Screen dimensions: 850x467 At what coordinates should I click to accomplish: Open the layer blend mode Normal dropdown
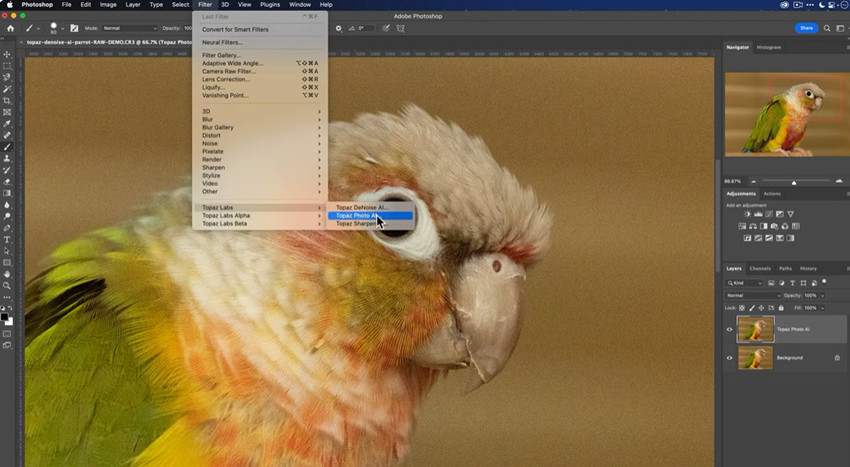(x=753, y=296)
